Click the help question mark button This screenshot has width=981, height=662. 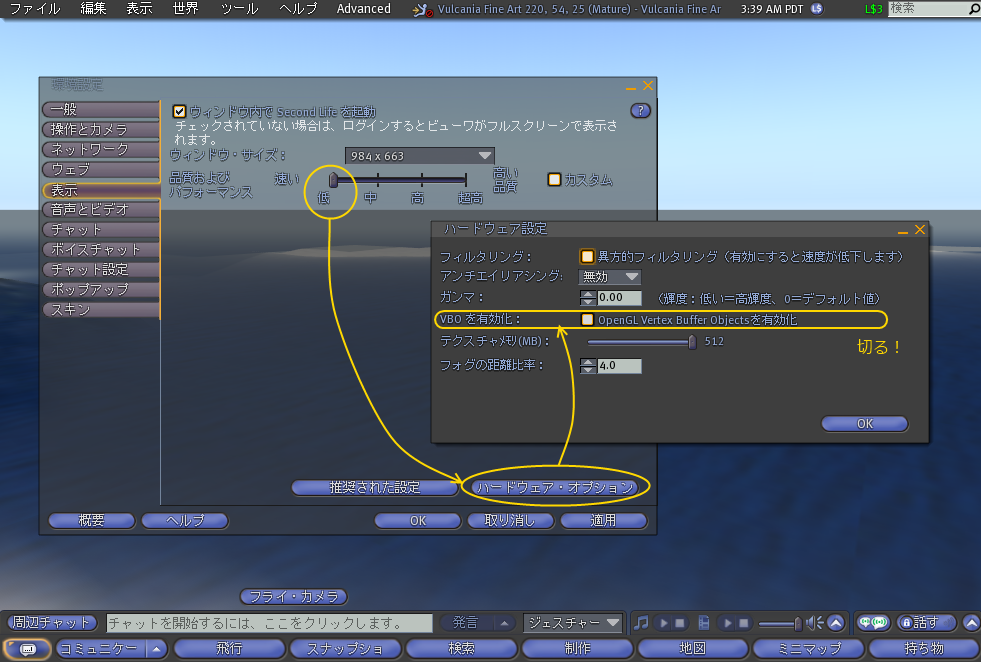coord(641,111)
